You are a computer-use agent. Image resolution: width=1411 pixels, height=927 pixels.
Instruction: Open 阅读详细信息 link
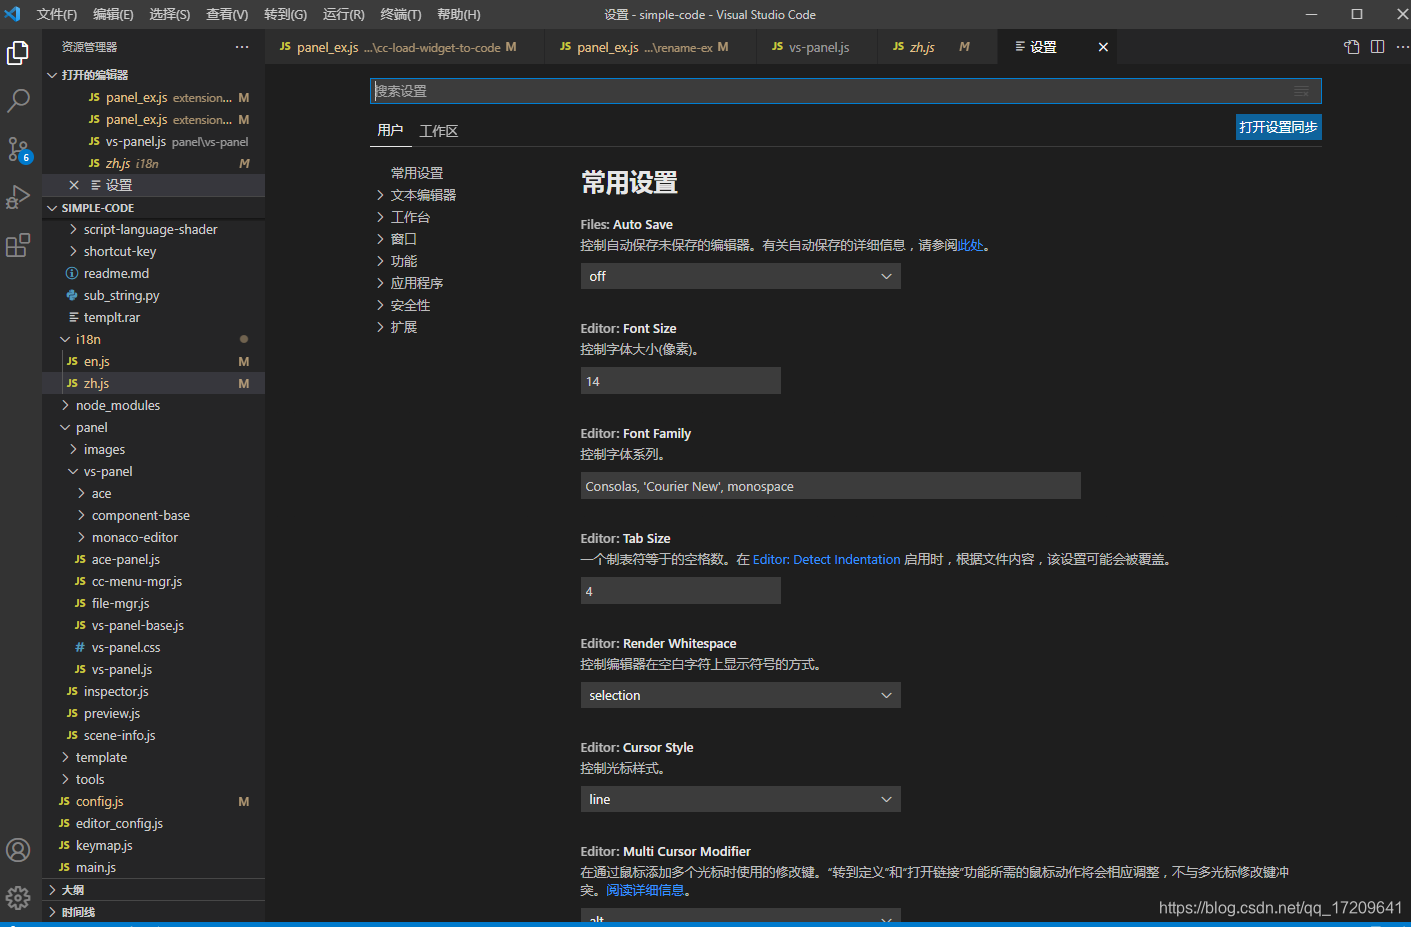[645, 890]
